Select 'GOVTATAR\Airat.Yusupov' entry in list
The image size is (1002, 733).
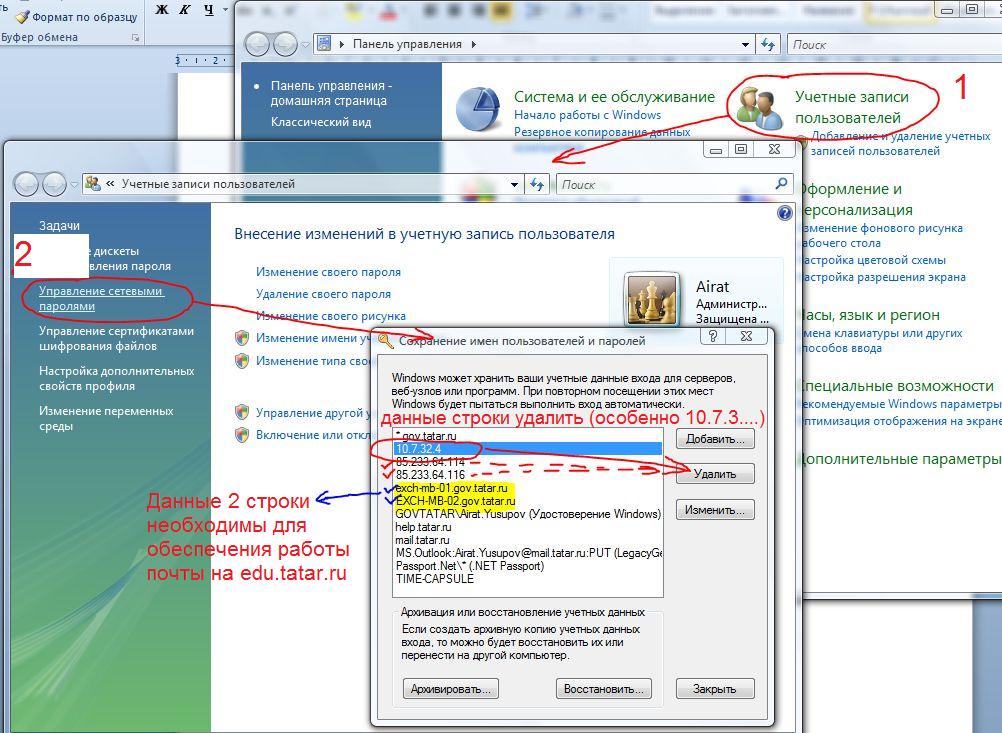[x=528, y=514]
